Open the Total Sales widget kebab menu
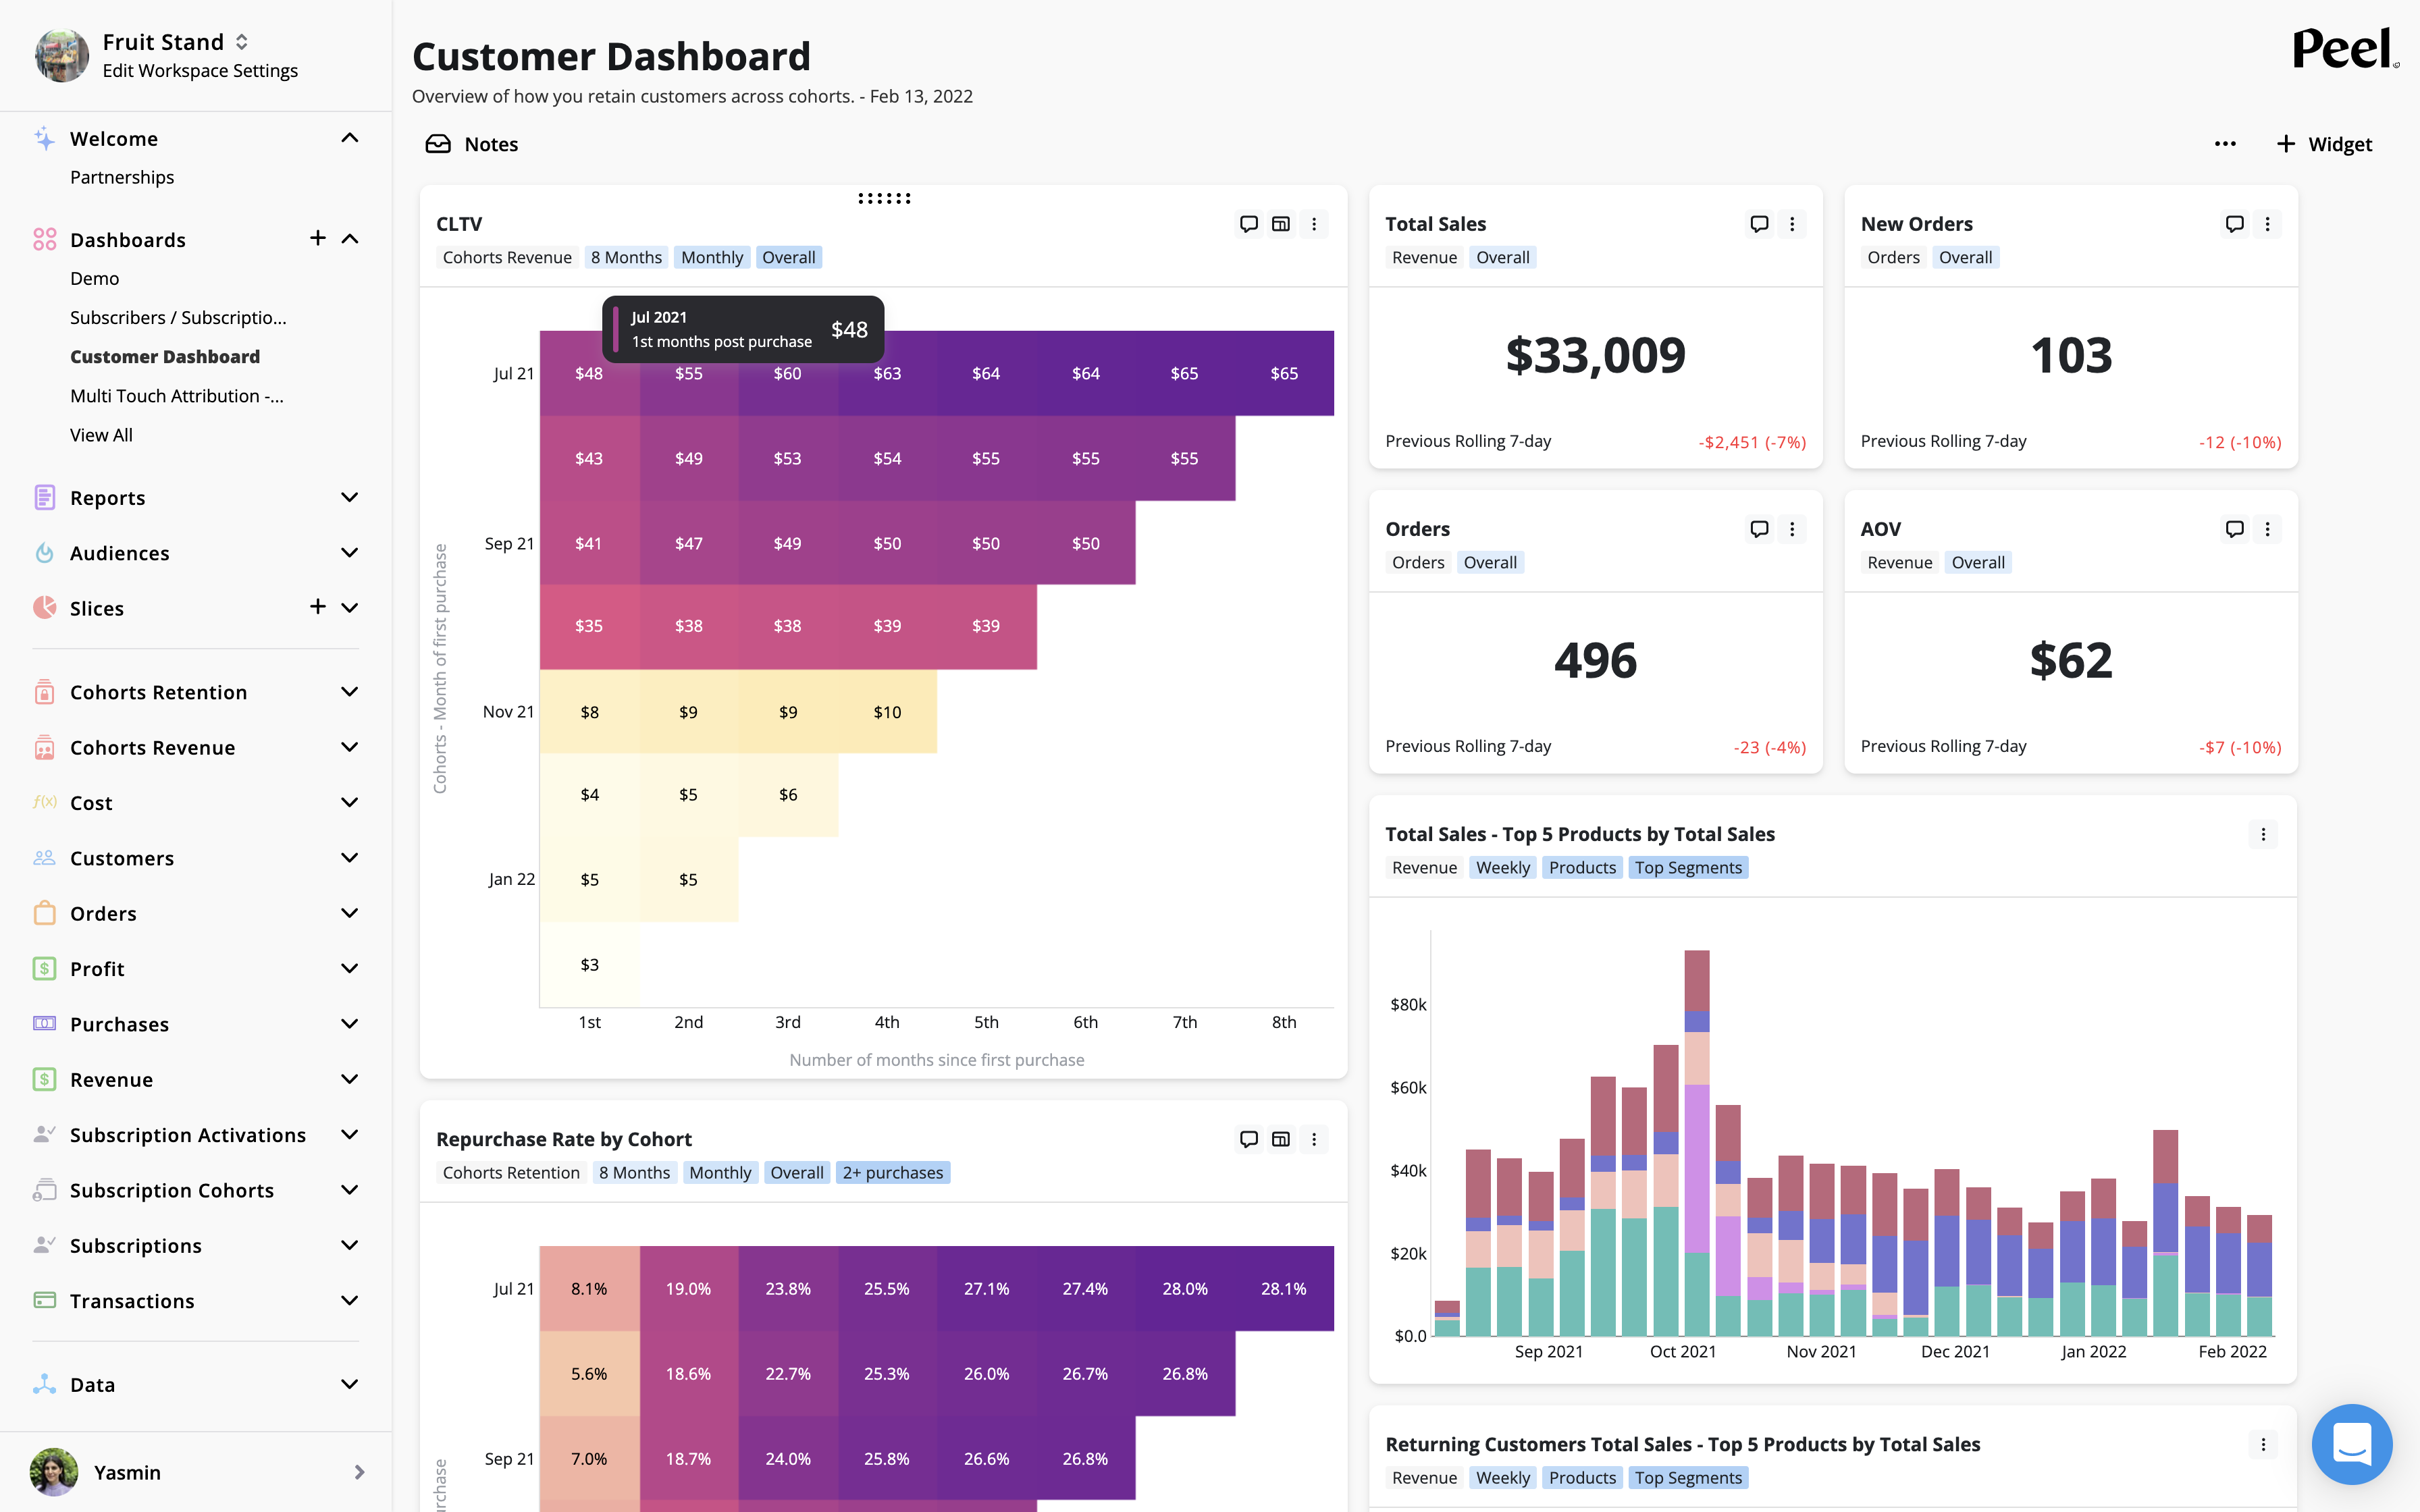2420x1512 pixels. [x=1792, y=224]
